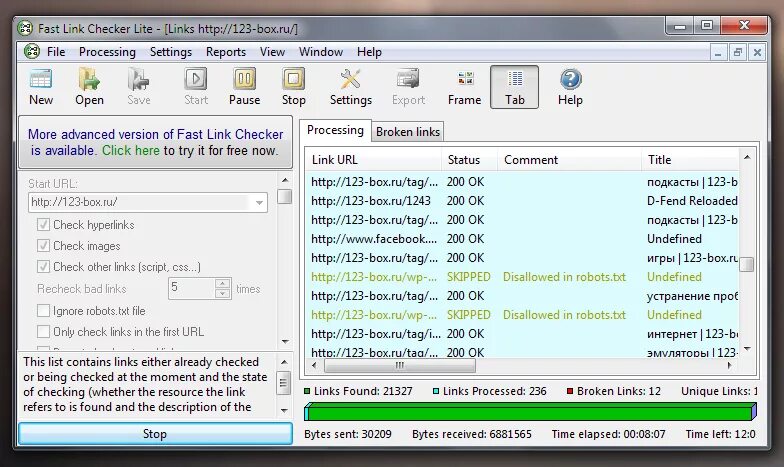Open the Start URL dropdown list
Viewport: 784px width, 467px height.
pos(259,202)
